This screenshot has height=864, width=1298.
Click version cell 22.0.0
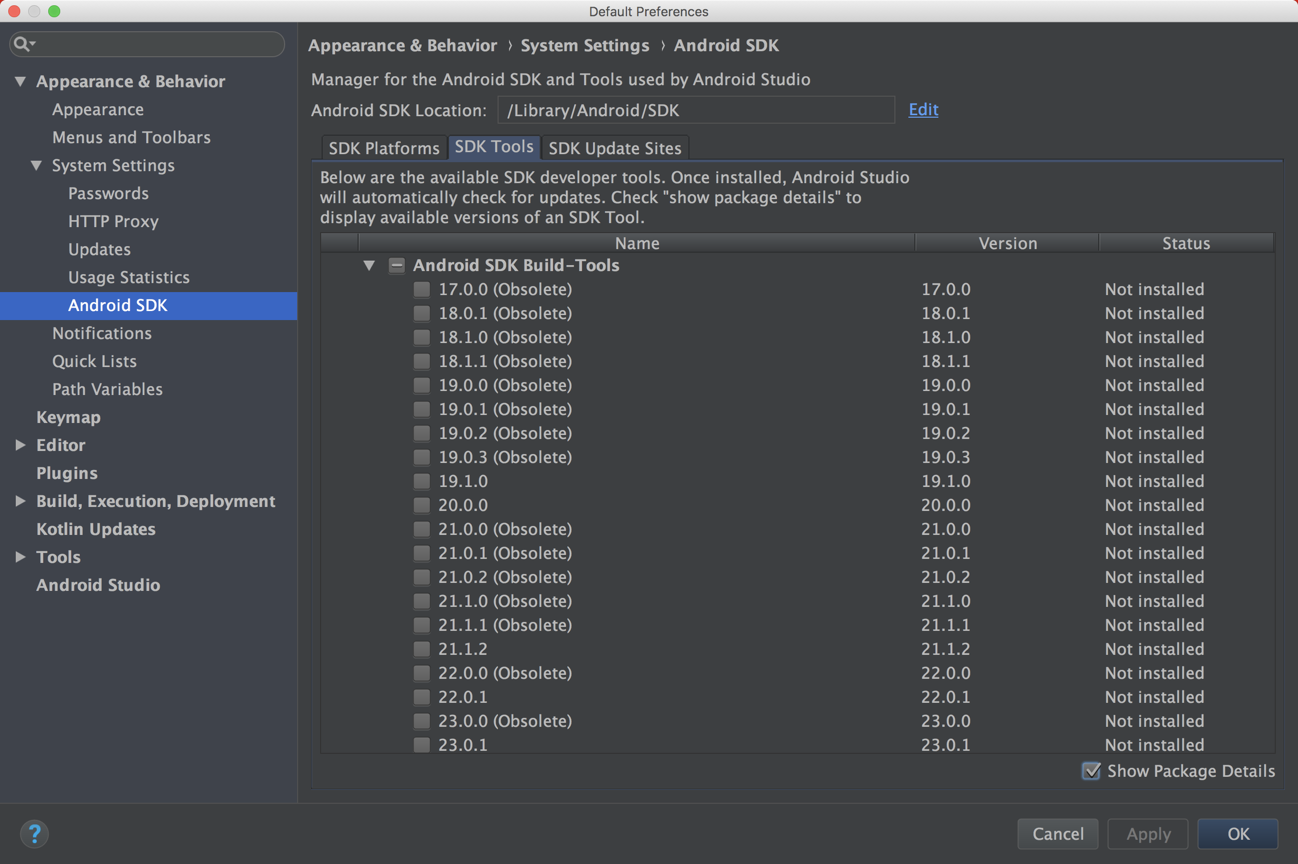946,673
